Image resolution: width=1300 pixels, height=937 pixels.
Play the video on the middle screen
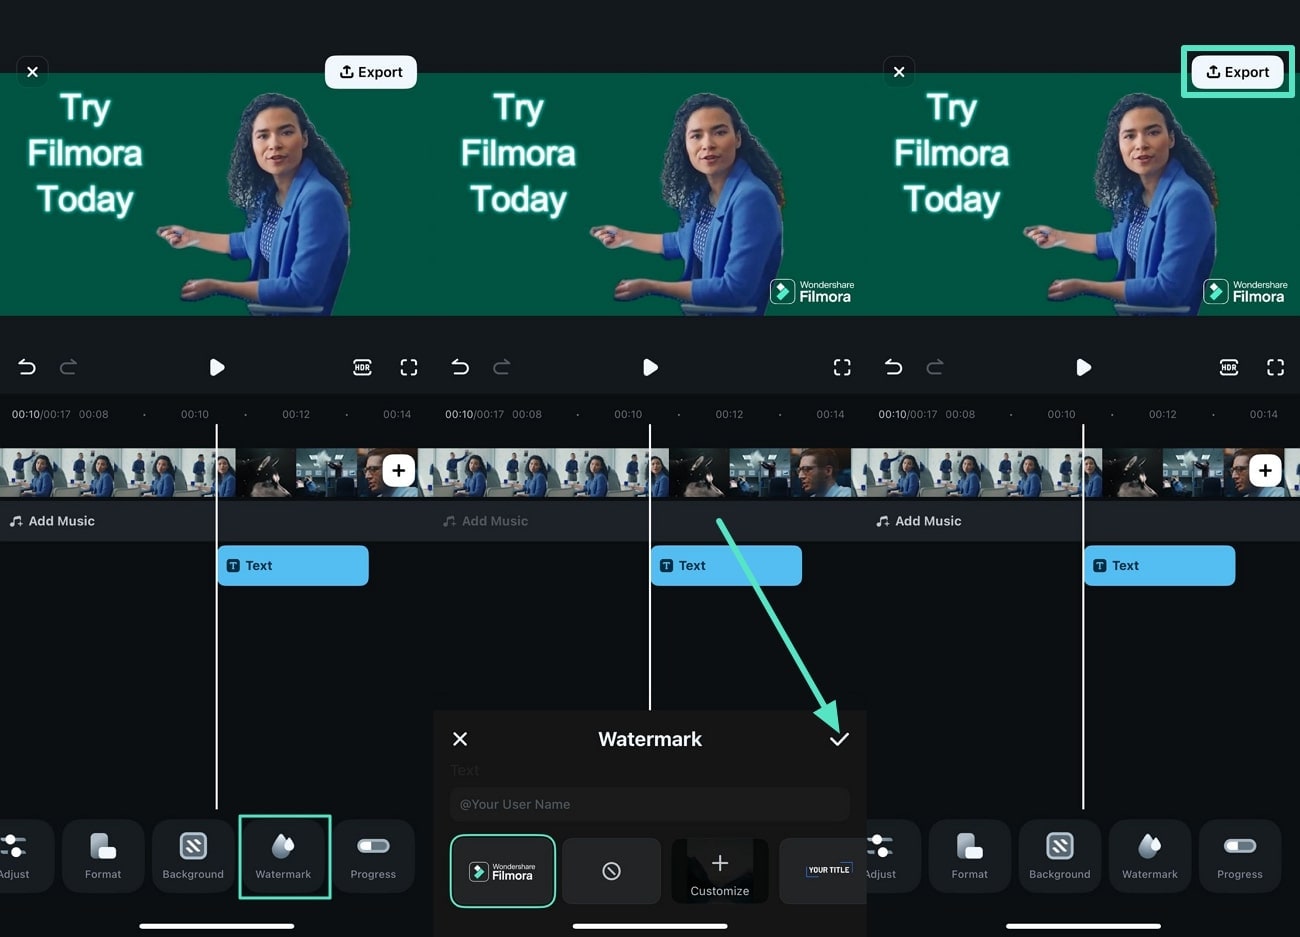(650, 367)
